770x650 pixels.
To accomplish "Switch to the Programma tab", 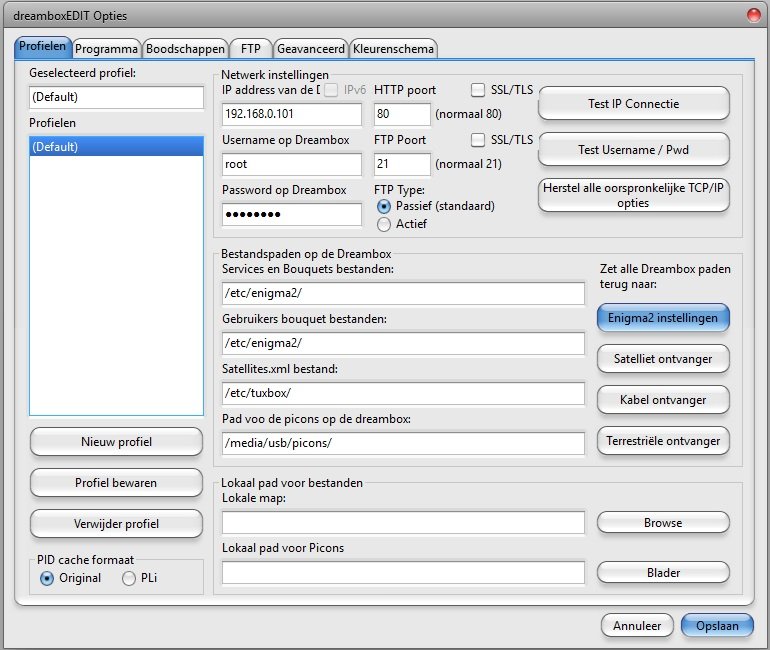I will tap(106, 48).
